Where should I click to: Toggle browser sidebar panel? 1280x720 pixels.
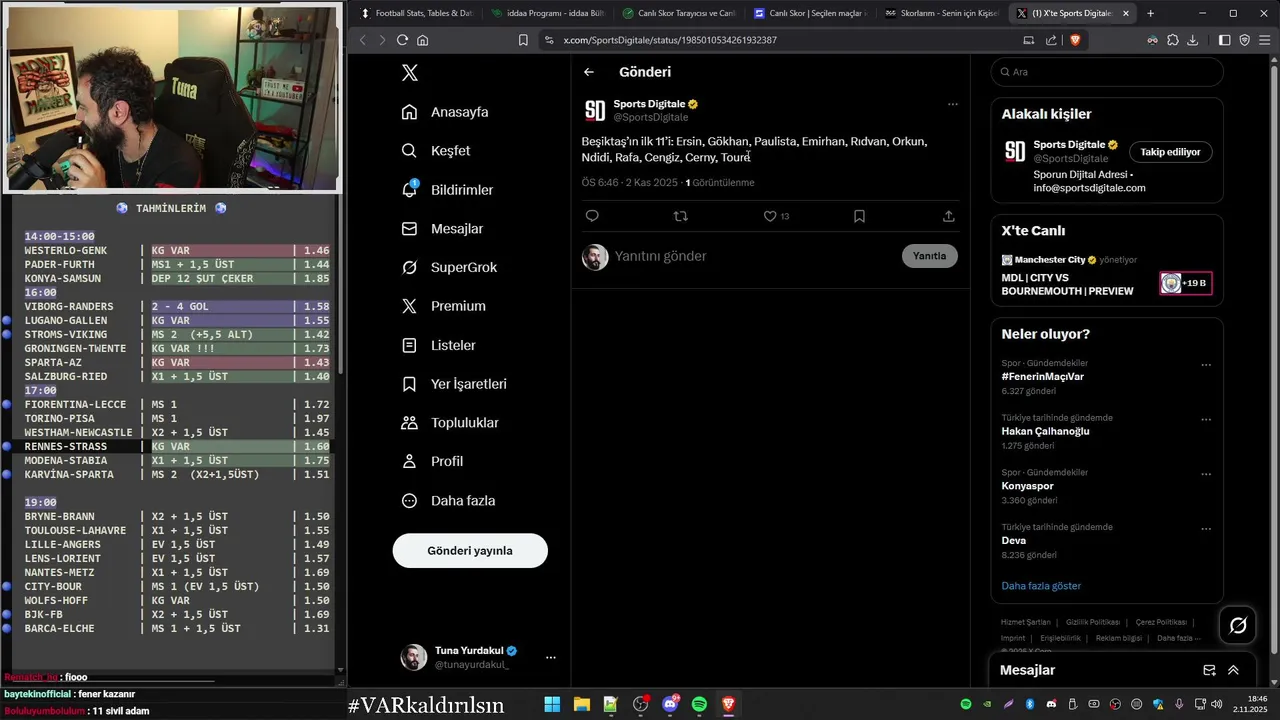[1225, 40]
